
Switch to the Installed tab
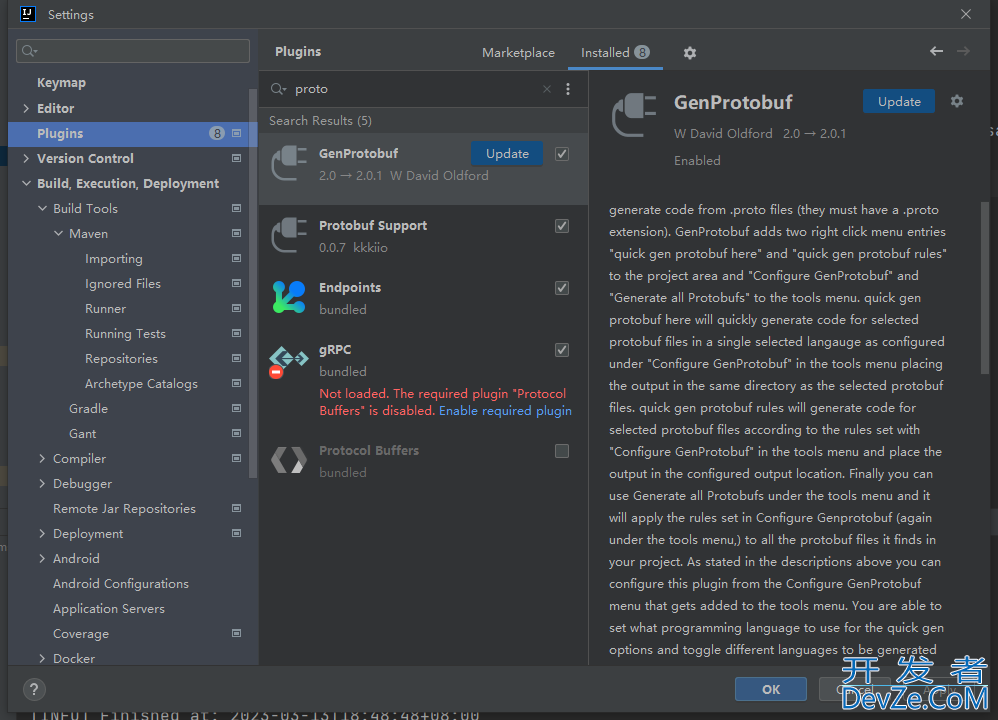point(615,53)
